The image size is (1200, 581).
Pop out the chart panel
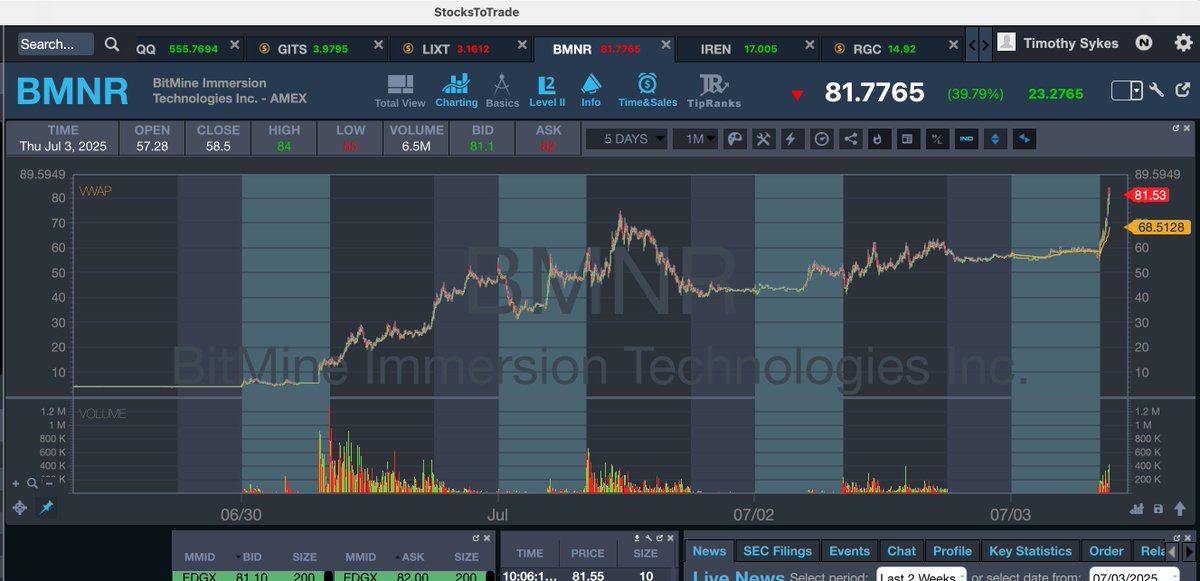[x=1176, y=129]
